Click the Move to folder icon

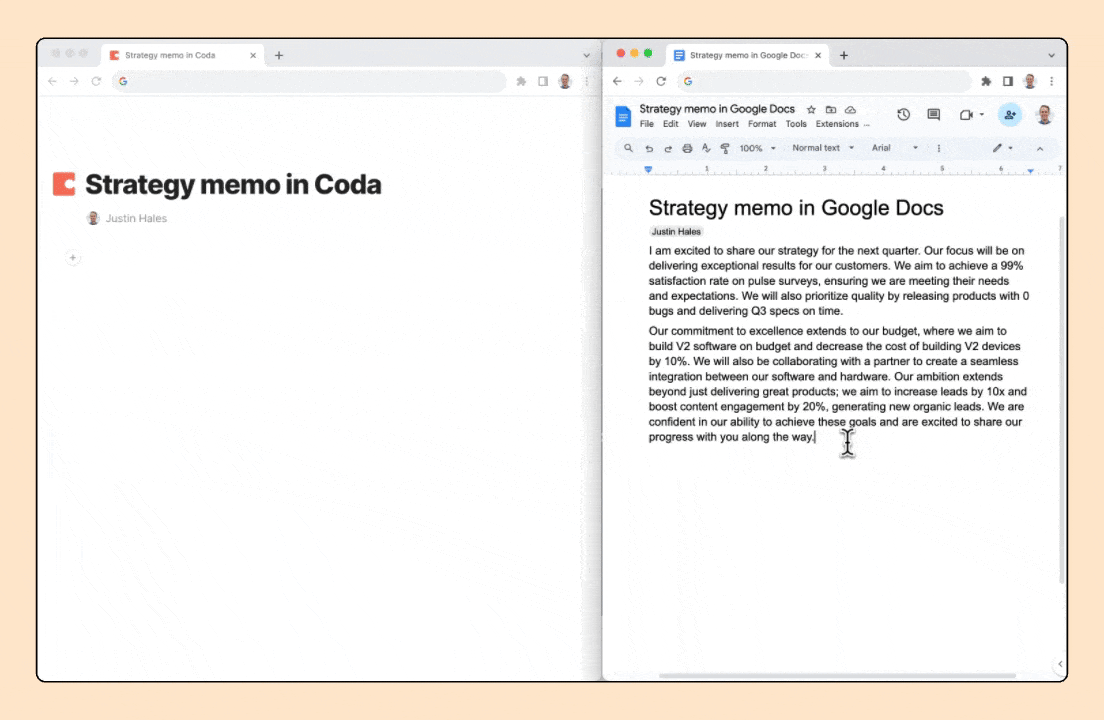tap(831, 110)
